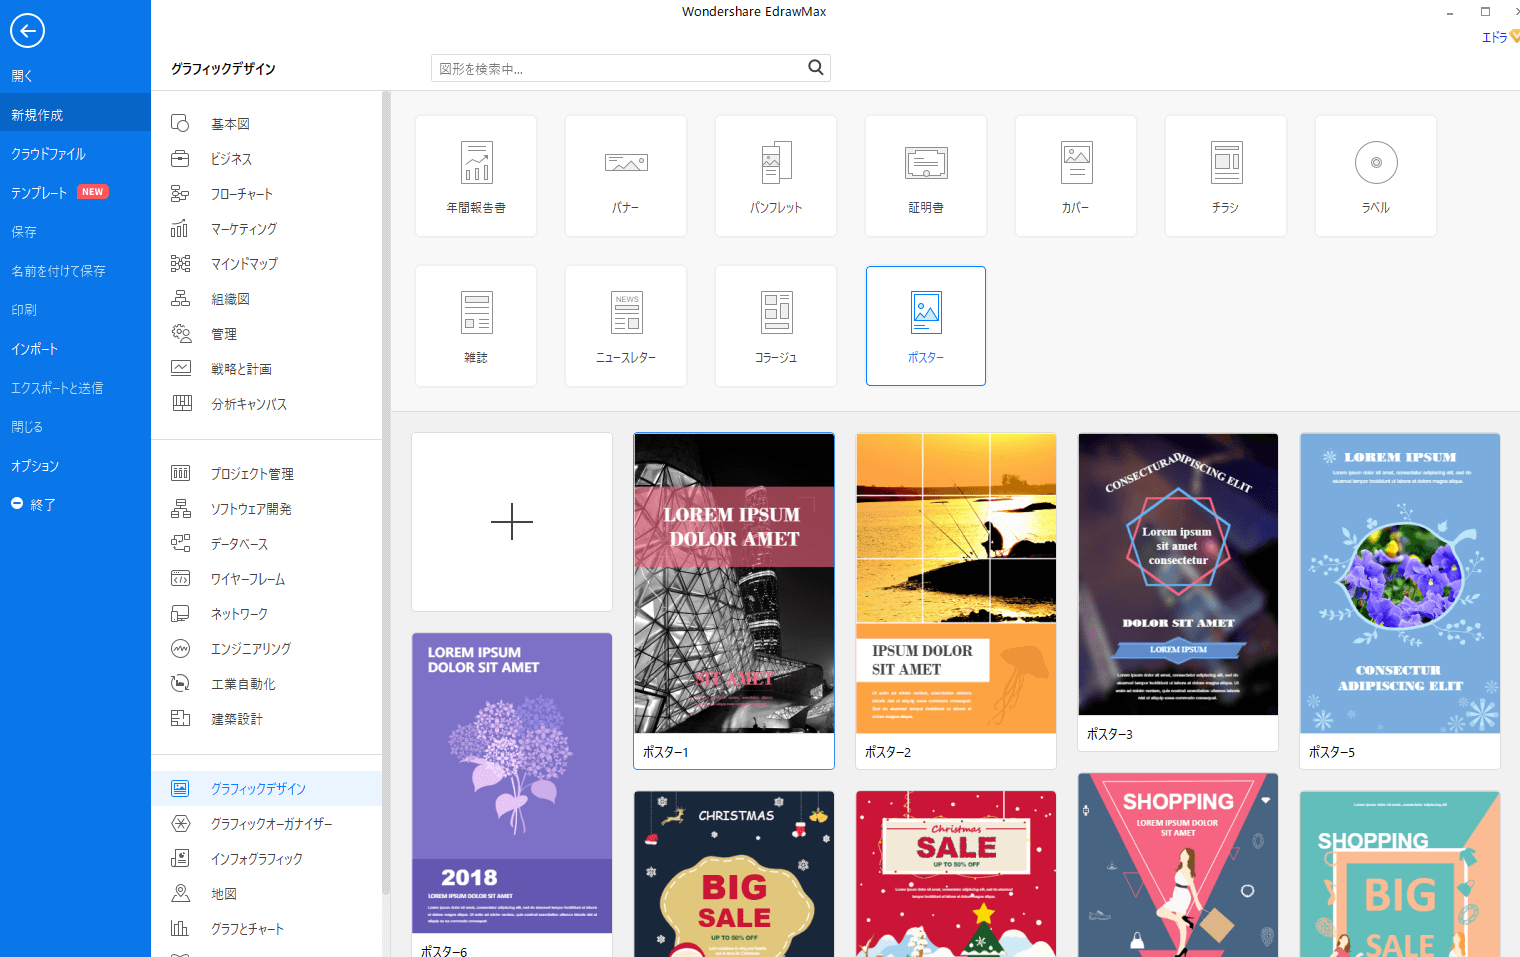Select the ワイヤーフレーム category icon
1520x957 pixels.
tap(181, 578)
